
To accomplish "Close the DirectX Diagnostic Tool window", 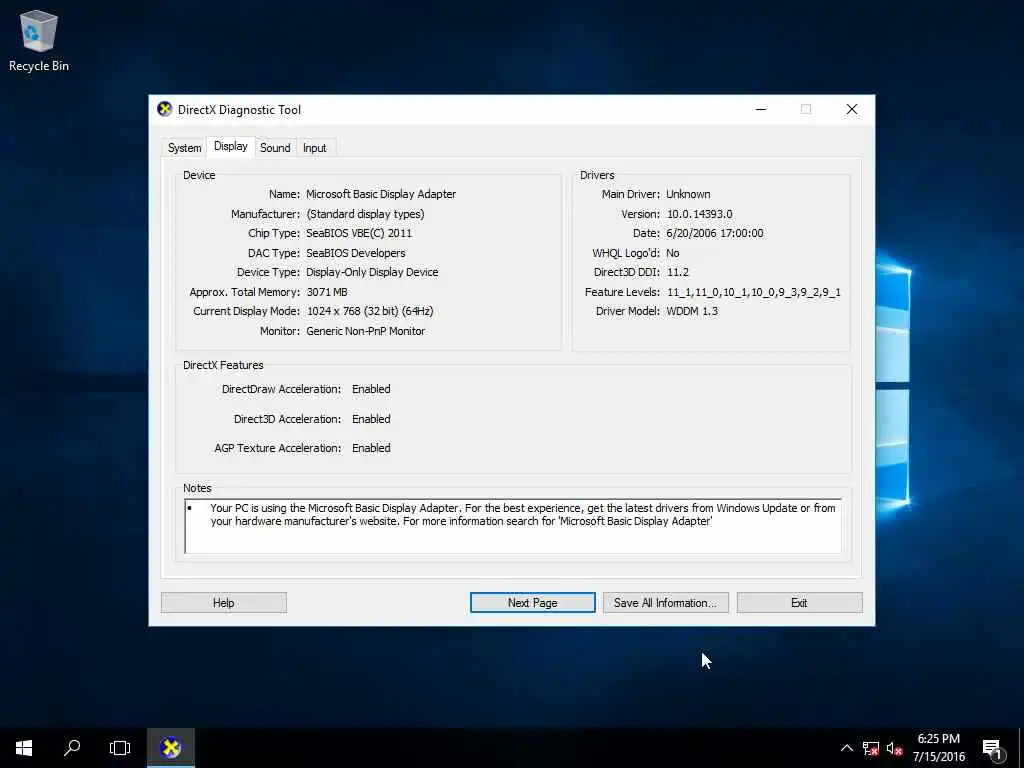I will coord(852,109).
